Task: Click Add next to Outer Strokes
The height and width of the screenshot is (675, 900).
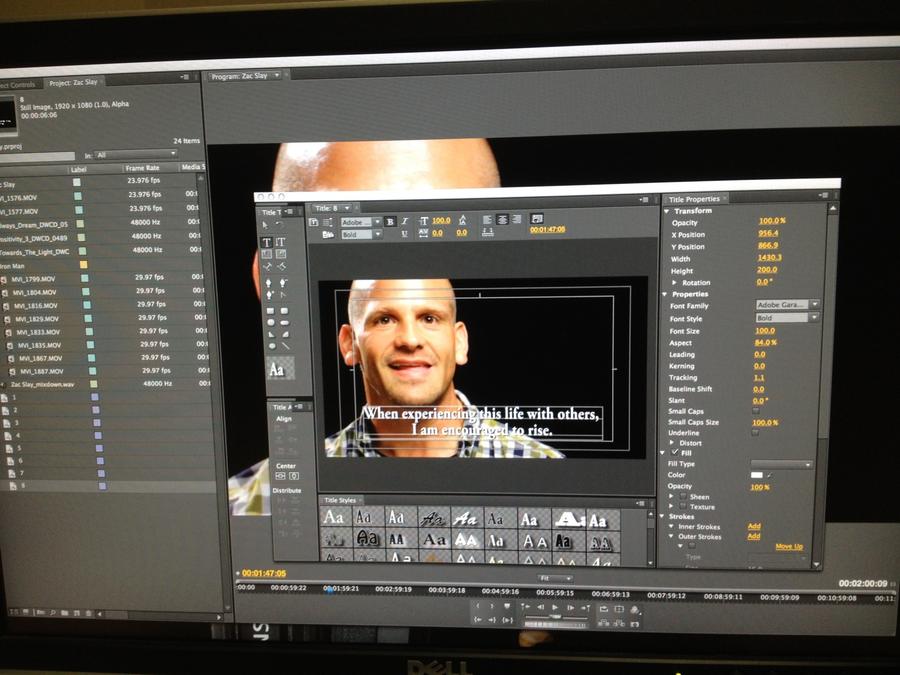Action: [x=754, y=536]
